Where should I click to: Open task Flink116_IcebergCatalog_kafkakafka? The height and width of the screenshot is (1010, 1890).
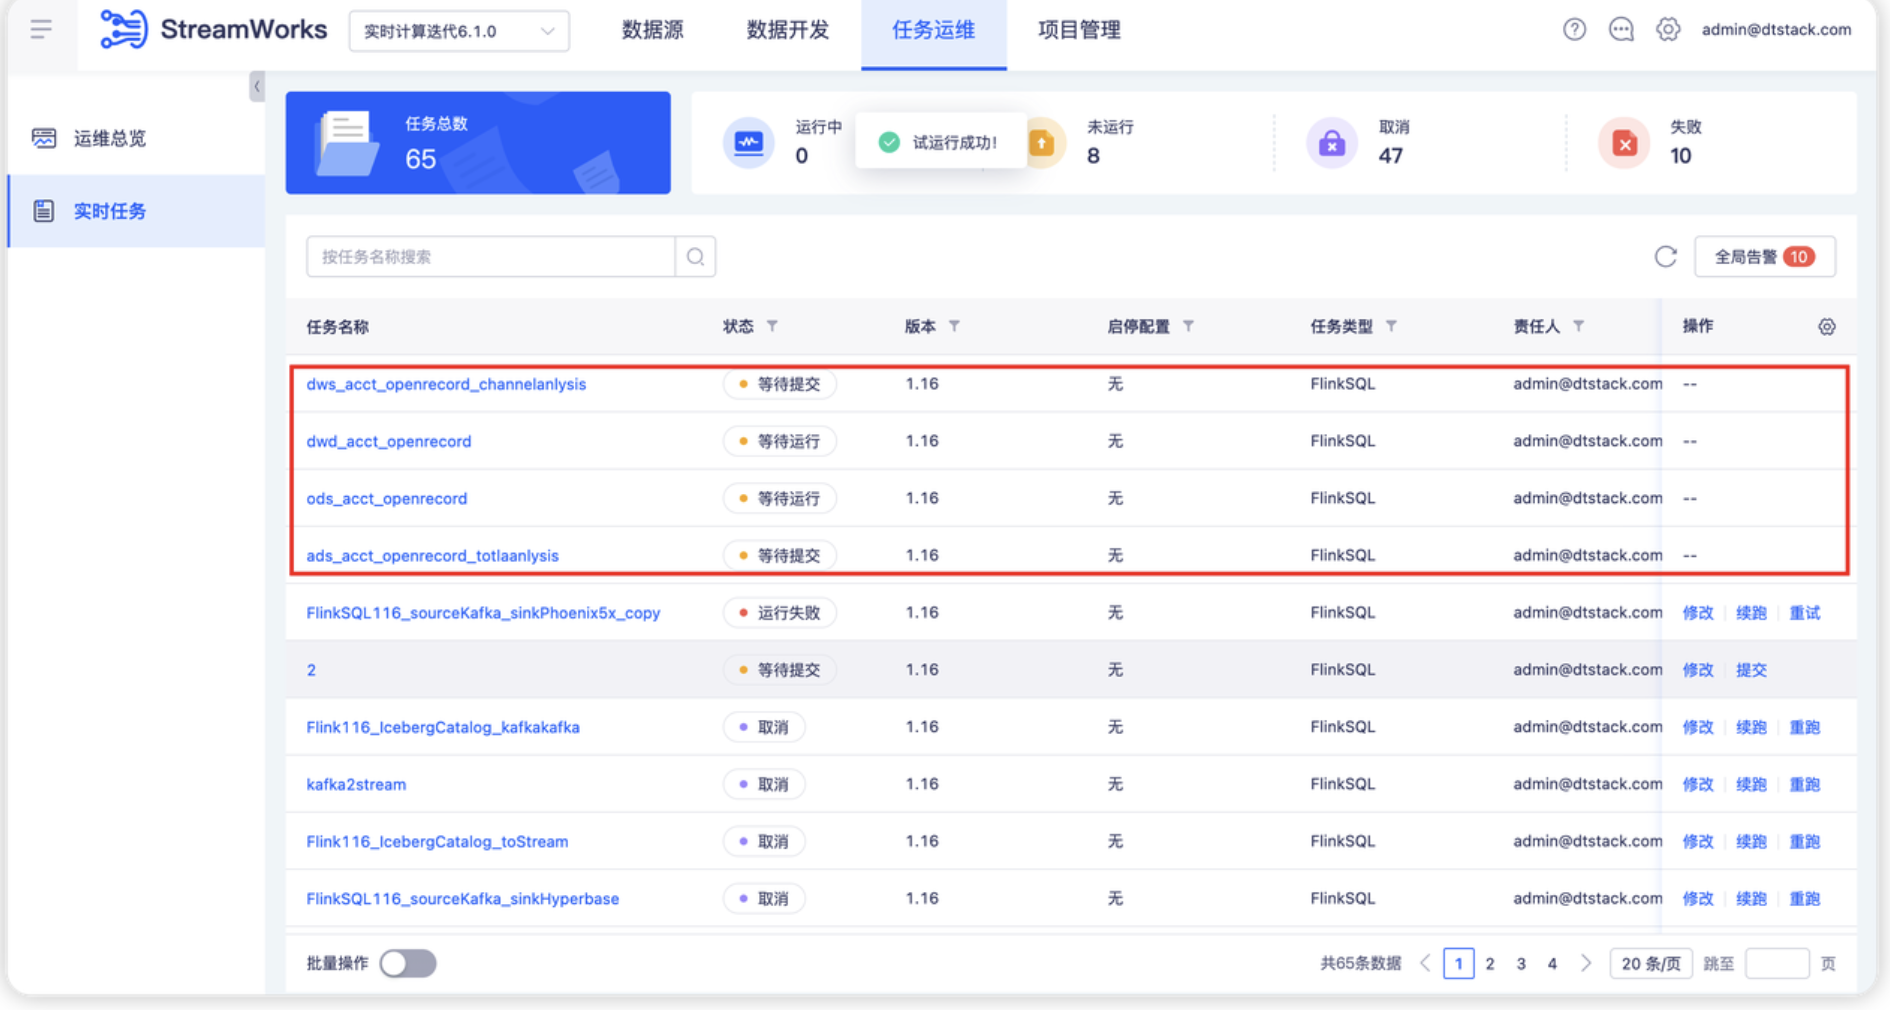tap(442, 727)
